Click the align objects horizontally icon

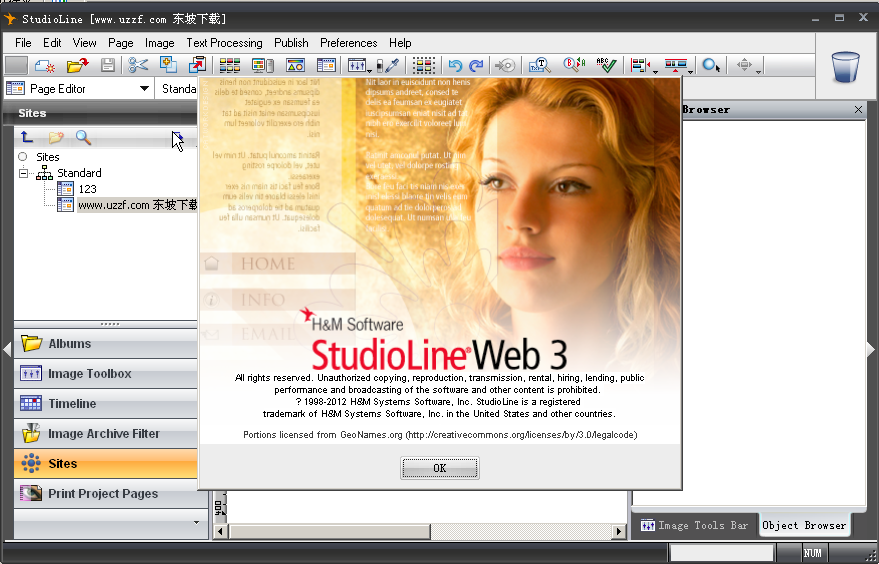click(640, 66)
